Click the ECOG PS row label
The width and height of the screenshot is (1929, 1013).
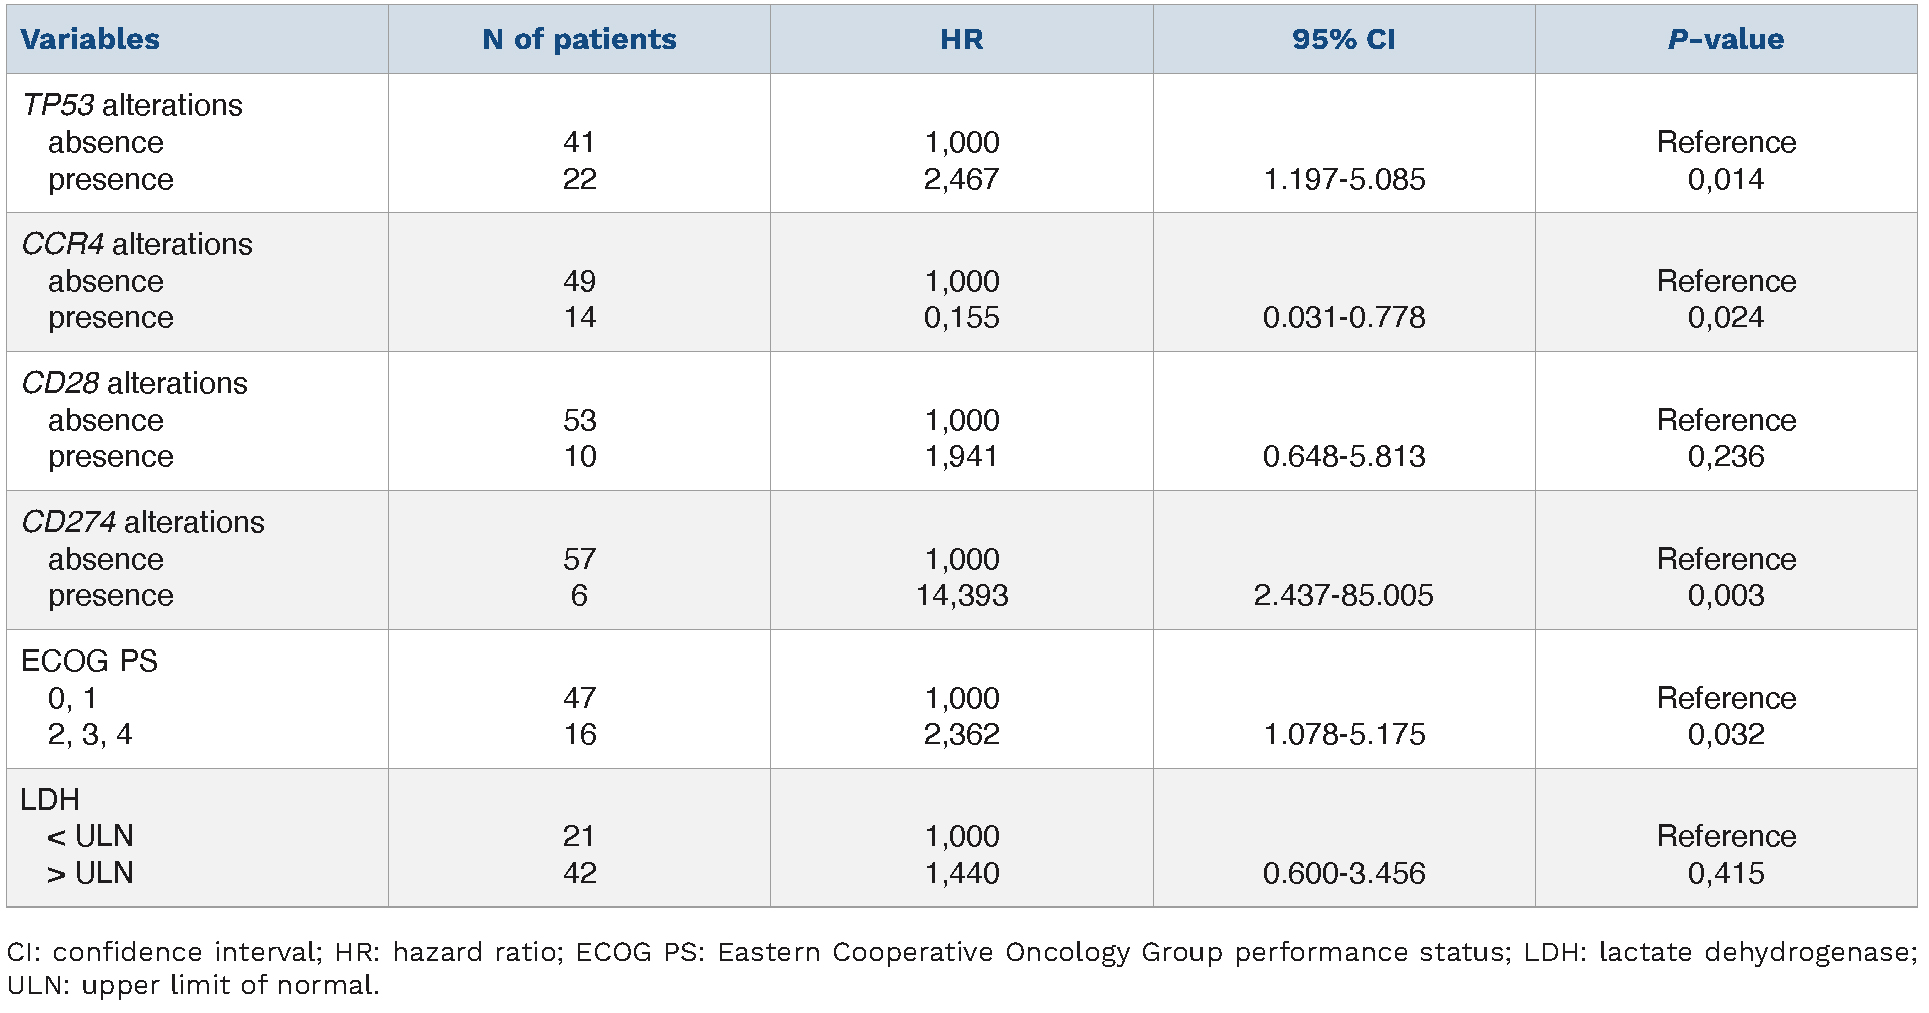coord(89,661)
